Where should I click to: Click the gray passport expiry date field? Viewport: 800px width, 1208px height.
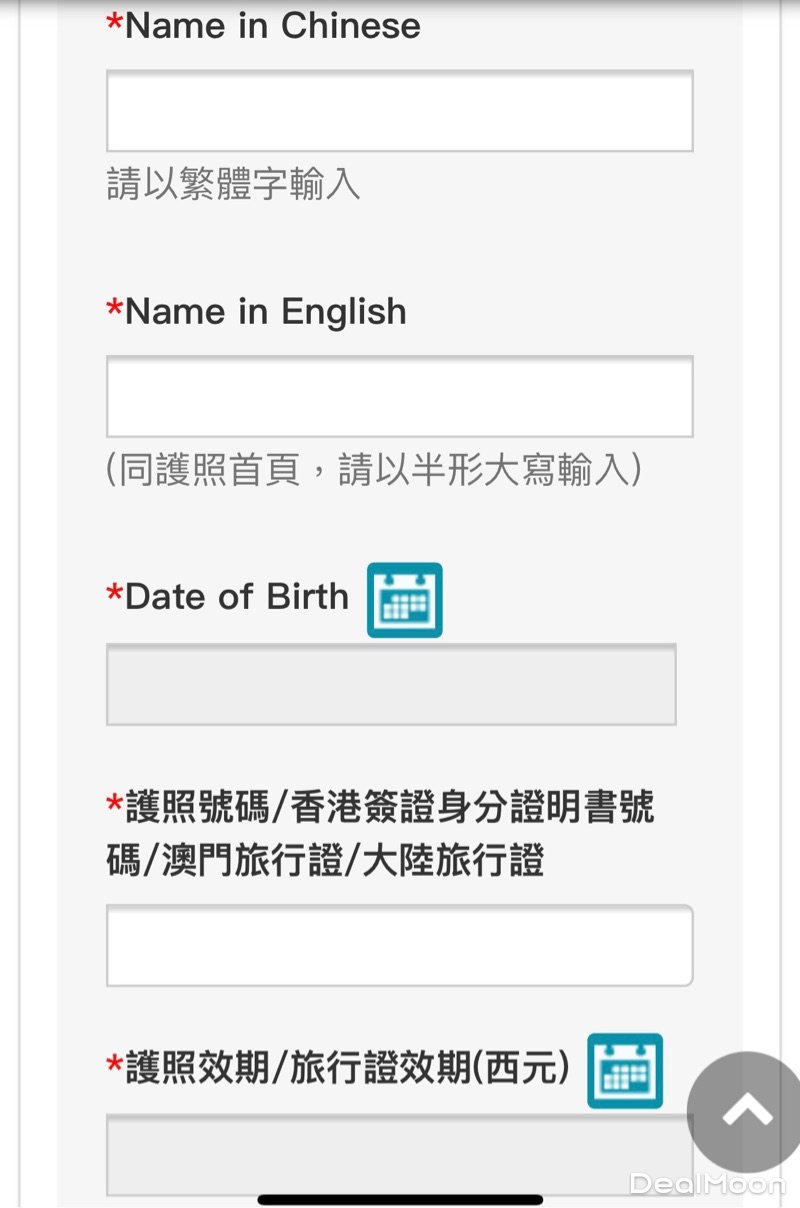pos(391,1155)
